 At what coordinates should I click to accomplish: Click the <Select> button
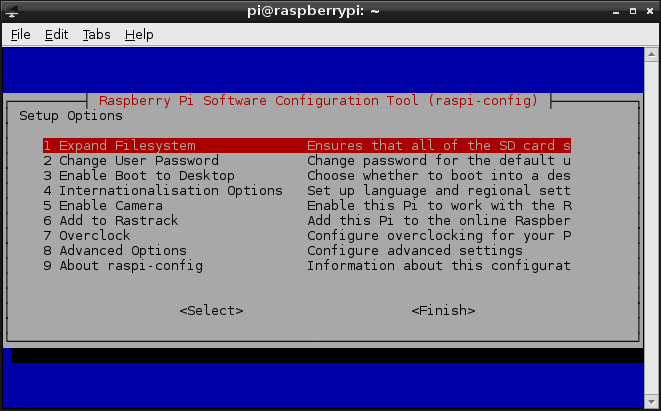[x=211, y=311]
